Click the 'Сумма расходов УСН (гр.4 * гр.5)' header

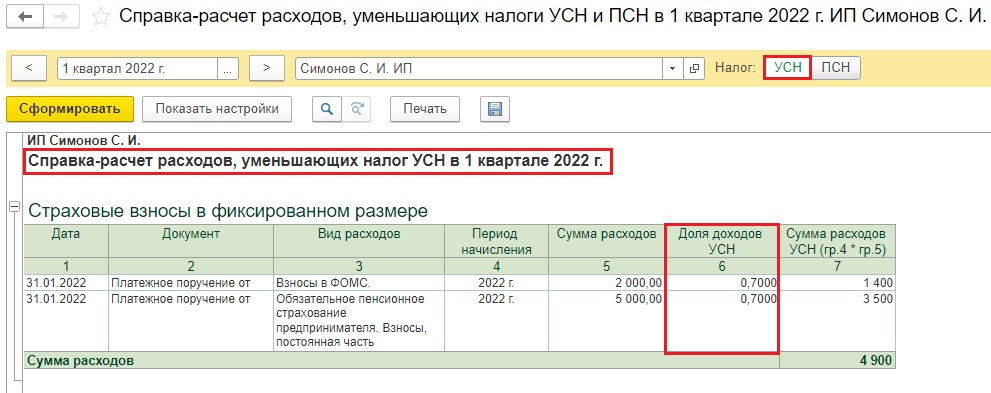click(837, 241)
